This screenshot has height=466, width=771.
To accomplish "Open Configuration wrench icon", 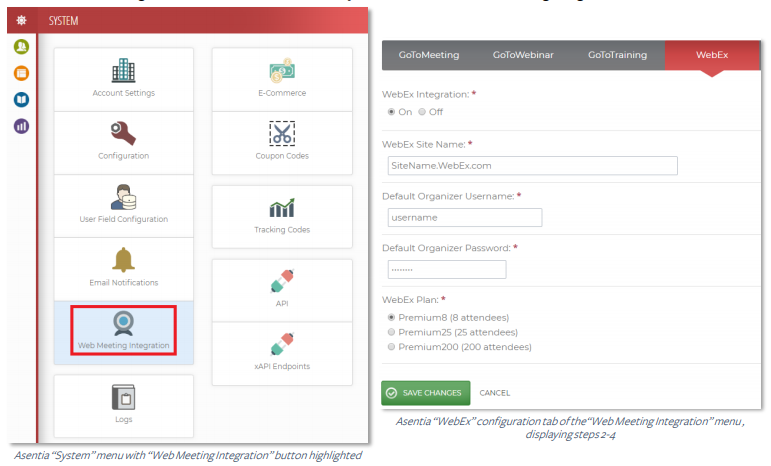I will click(x=123, y=133).
